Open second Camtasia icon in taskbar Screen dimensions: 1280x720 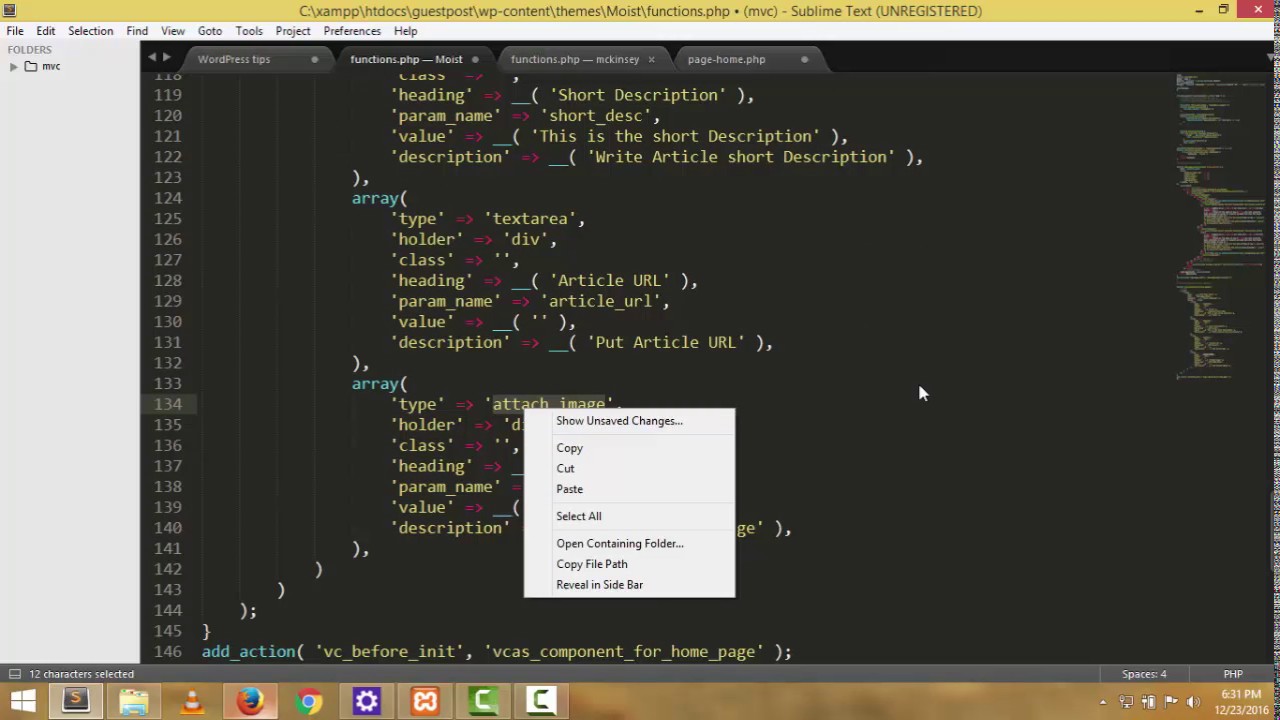pyautogui.click(x=541, y=702)
